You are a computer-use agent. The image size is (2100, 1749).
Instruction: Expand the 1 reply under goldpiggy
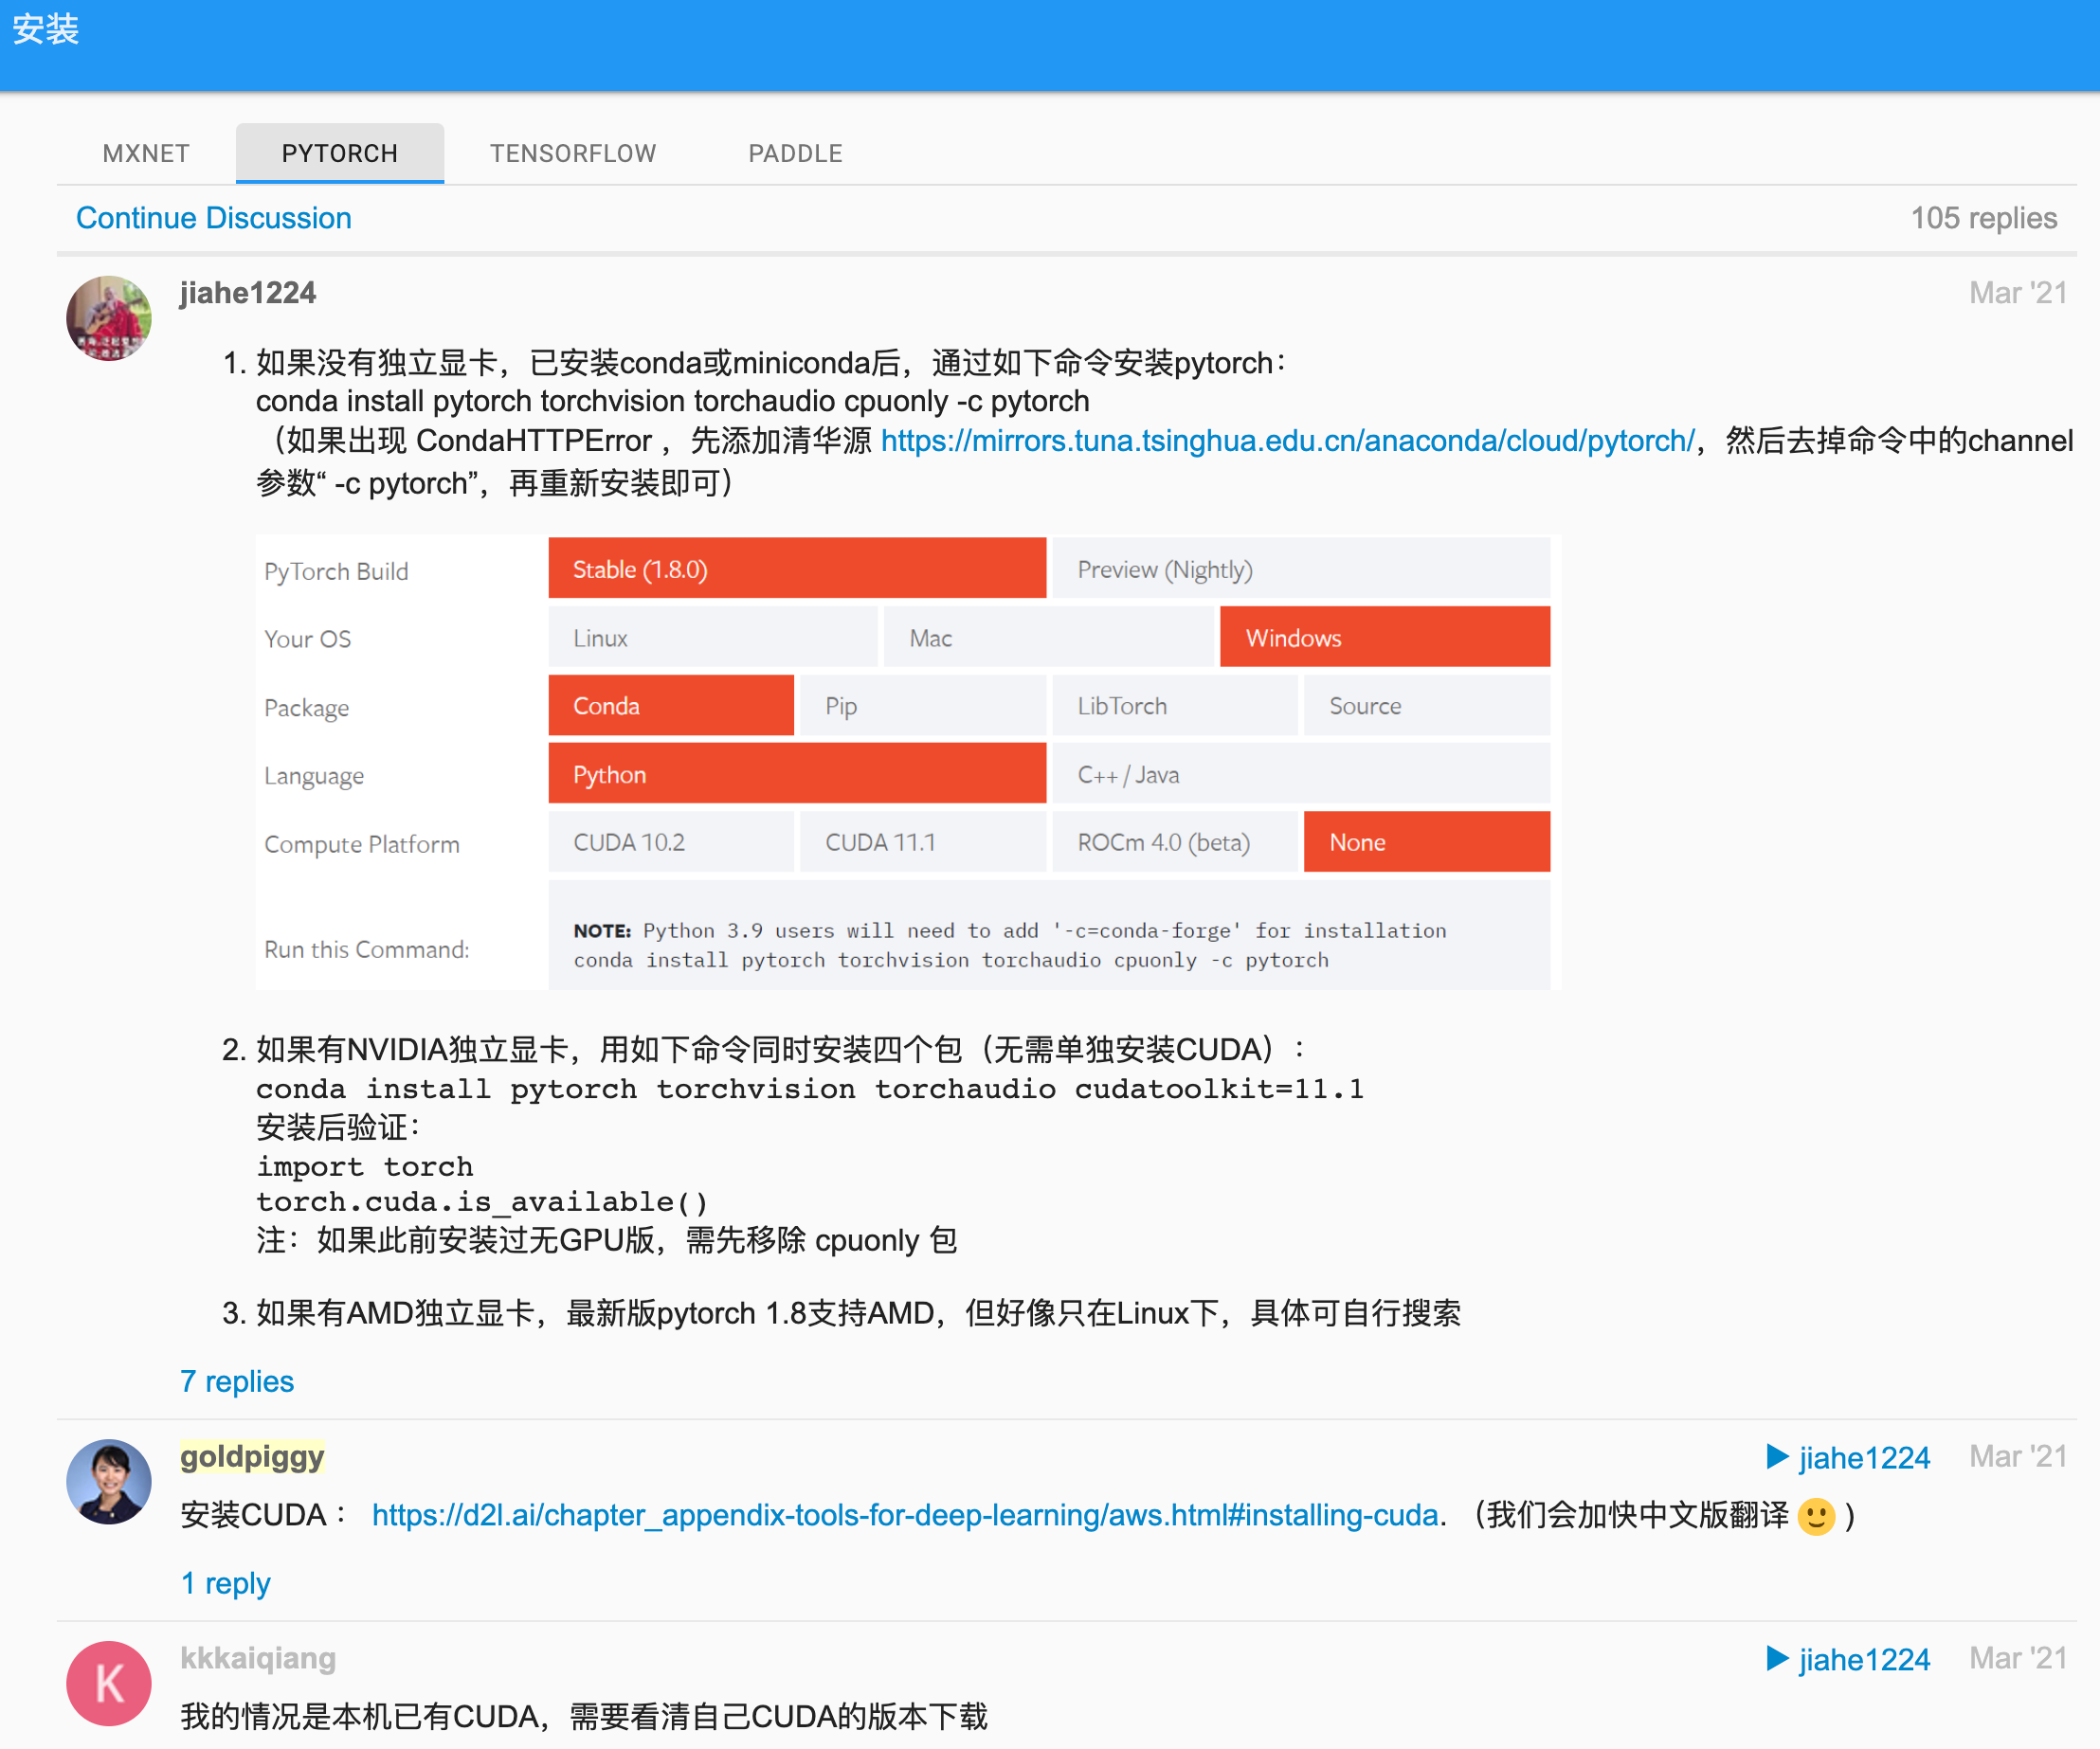[x=225, y=1583]
